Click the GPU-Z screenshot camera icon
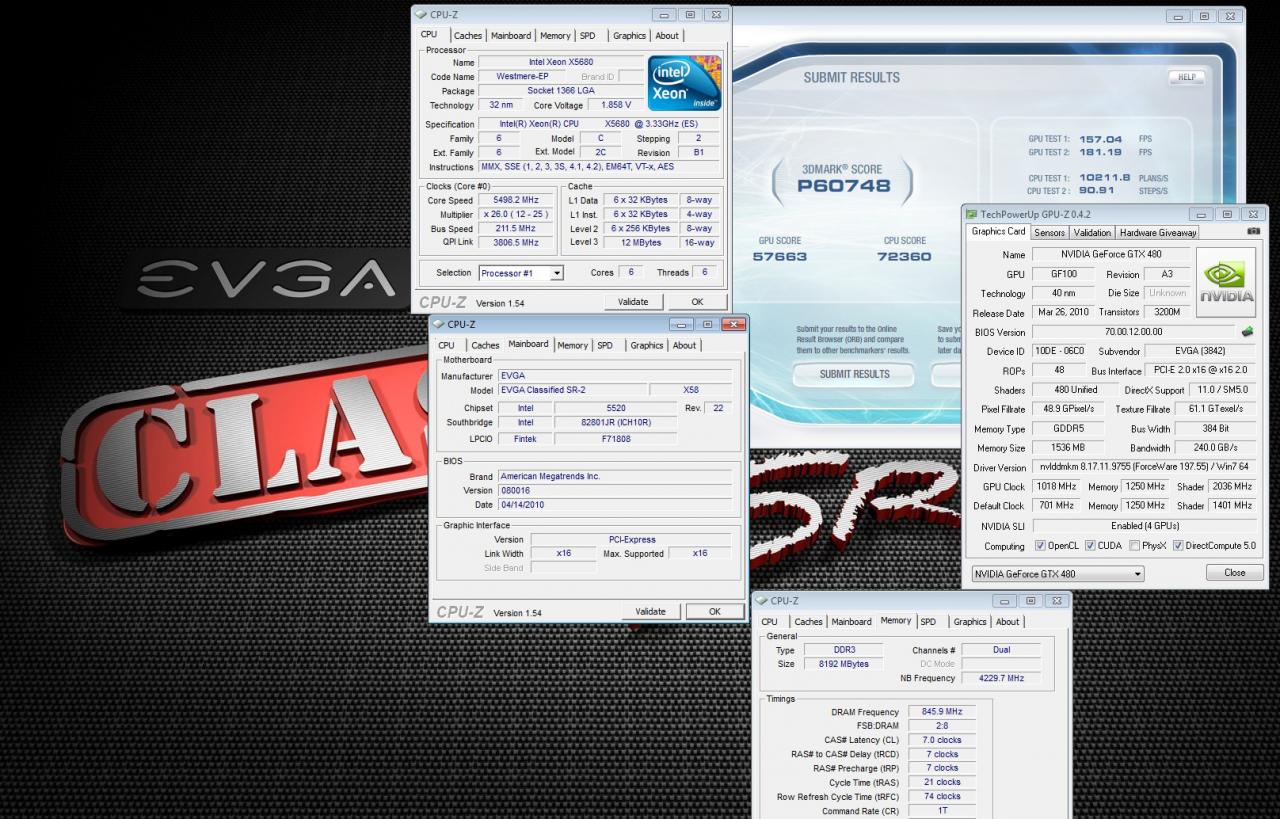 (x=1254, y=232)
